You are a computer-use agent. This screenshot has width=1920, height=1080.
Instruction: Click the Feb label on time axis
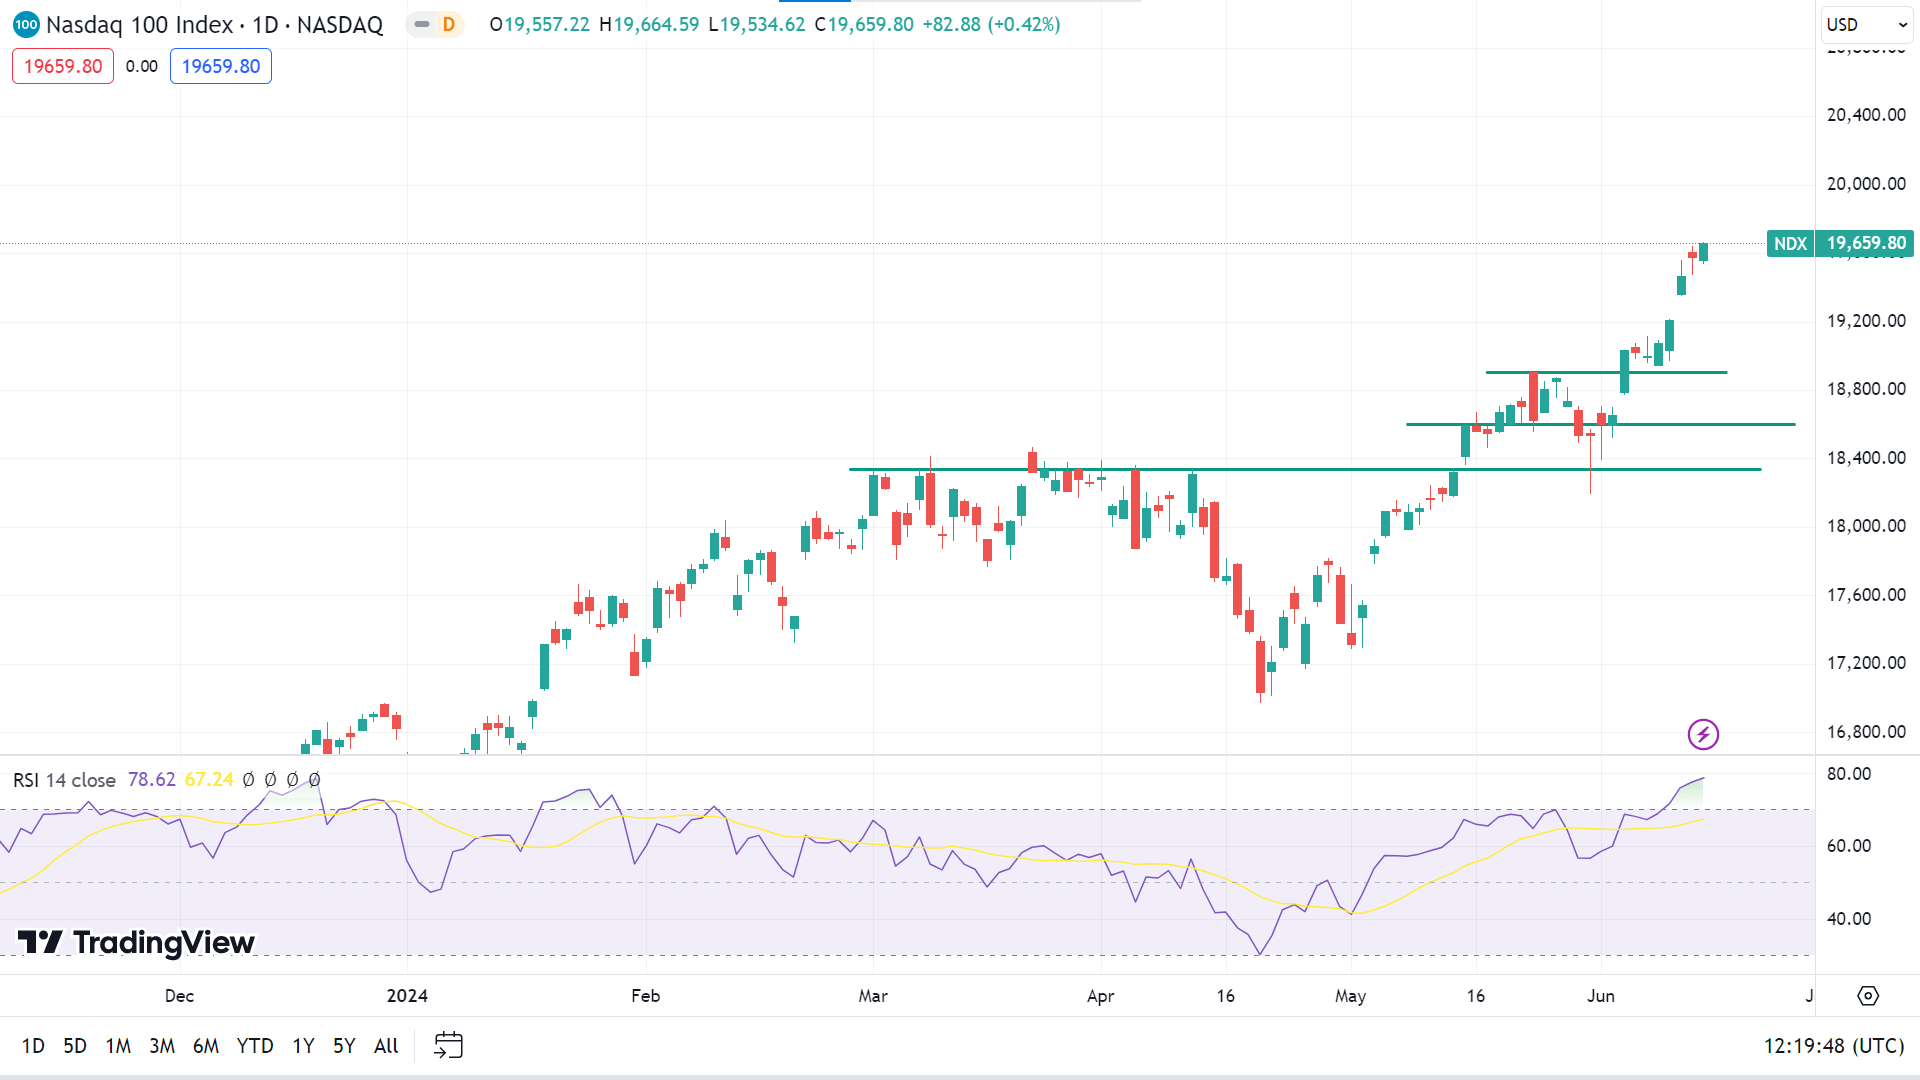[x=646, y=996]
